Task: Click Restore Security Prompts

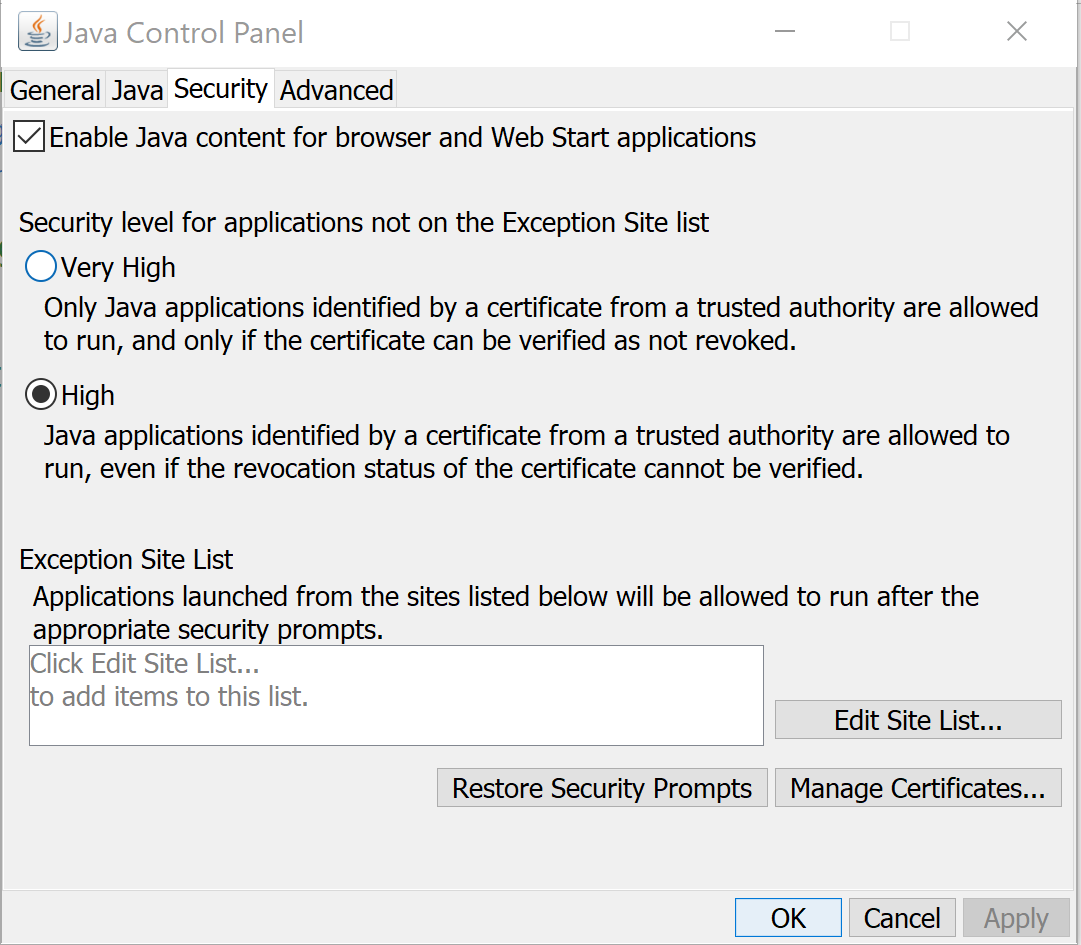Action: (x=602, y=787)
